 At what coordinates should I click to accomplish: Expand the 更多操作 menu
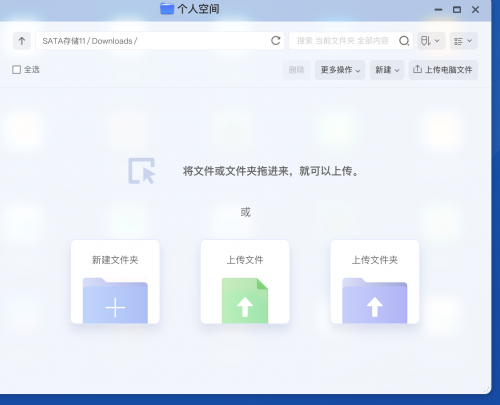pyautogui.click(x=340, y=70)
